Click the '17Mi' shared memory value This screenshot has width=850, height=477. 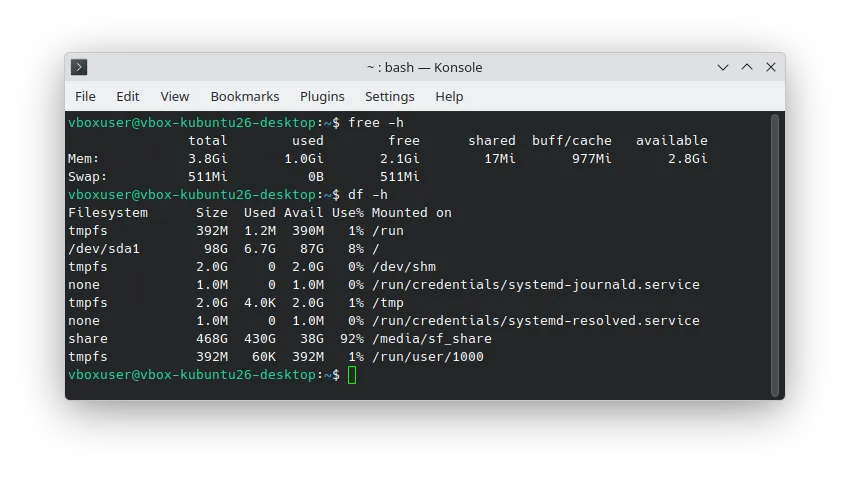(500, 159)
